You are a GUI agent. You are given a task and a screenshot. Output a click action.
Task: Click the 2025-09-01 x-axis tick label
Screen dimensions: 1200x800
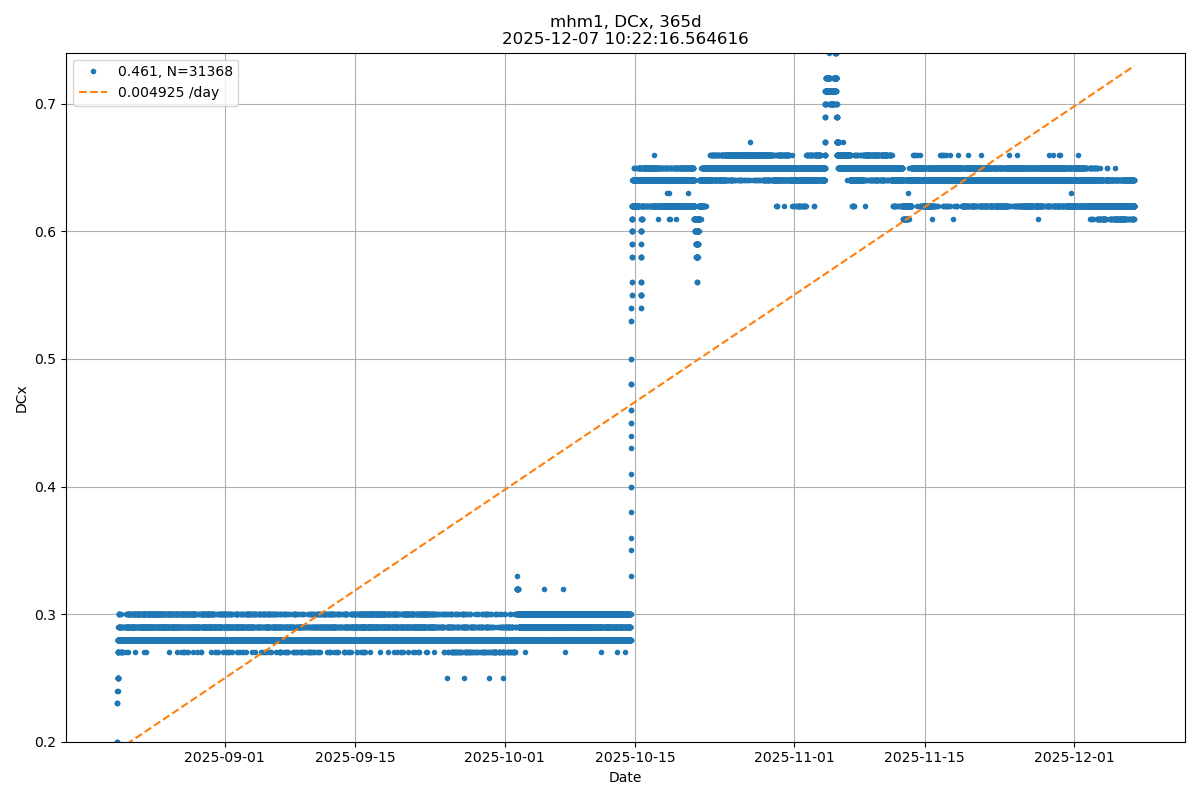click(225, 758)
